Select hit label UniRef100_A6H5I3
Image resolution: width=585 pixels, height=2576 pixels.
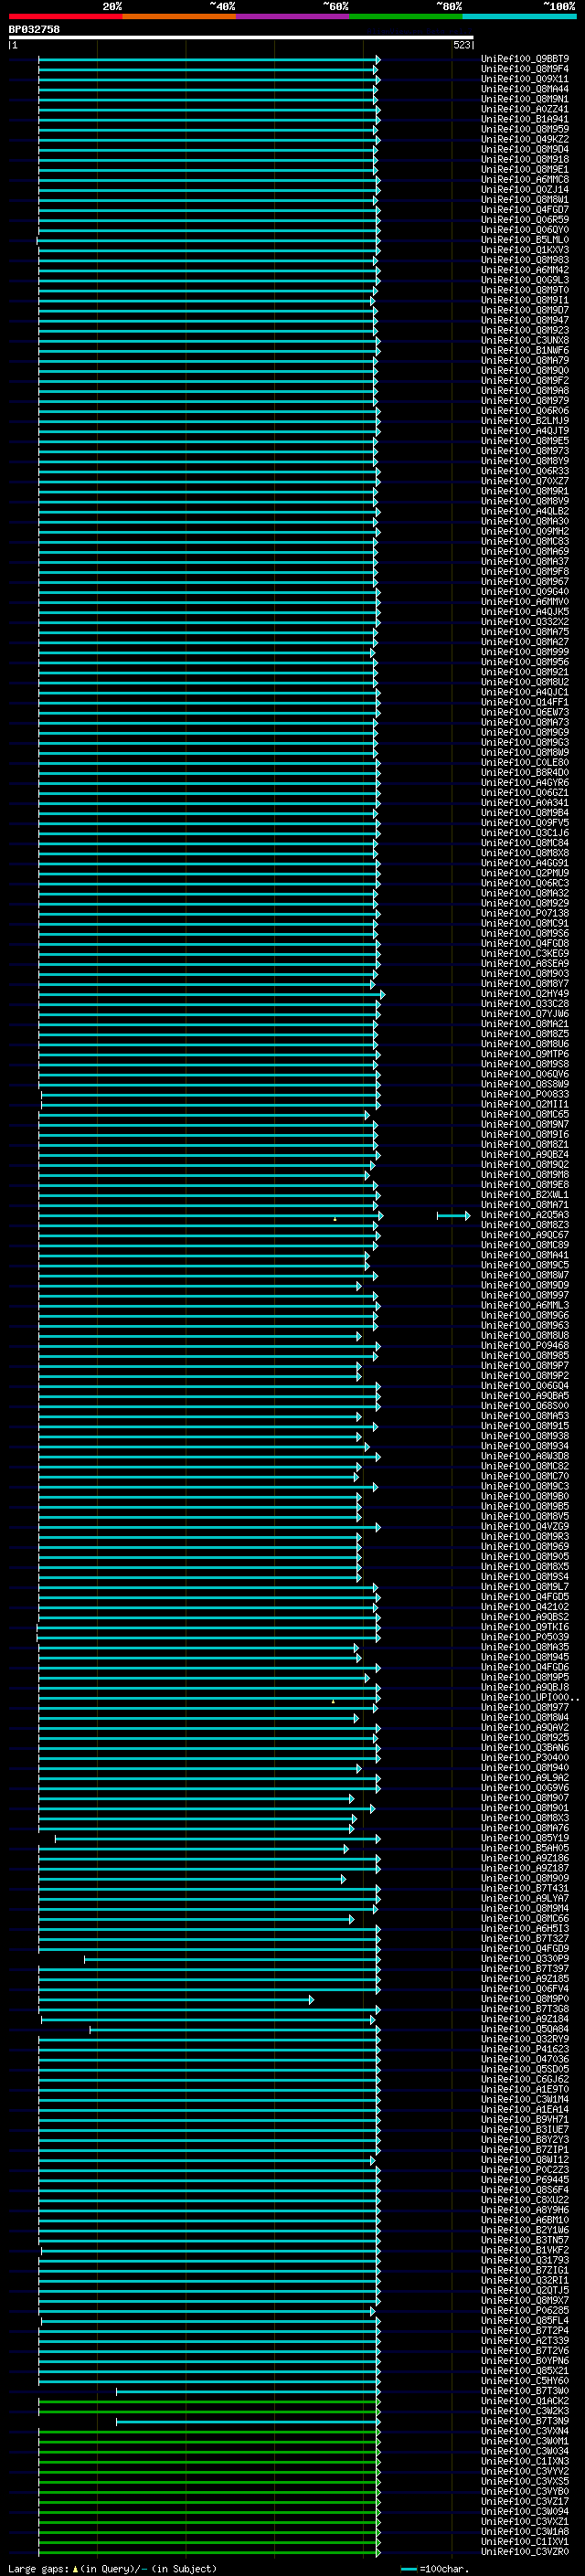click(x=525, y=1929)
